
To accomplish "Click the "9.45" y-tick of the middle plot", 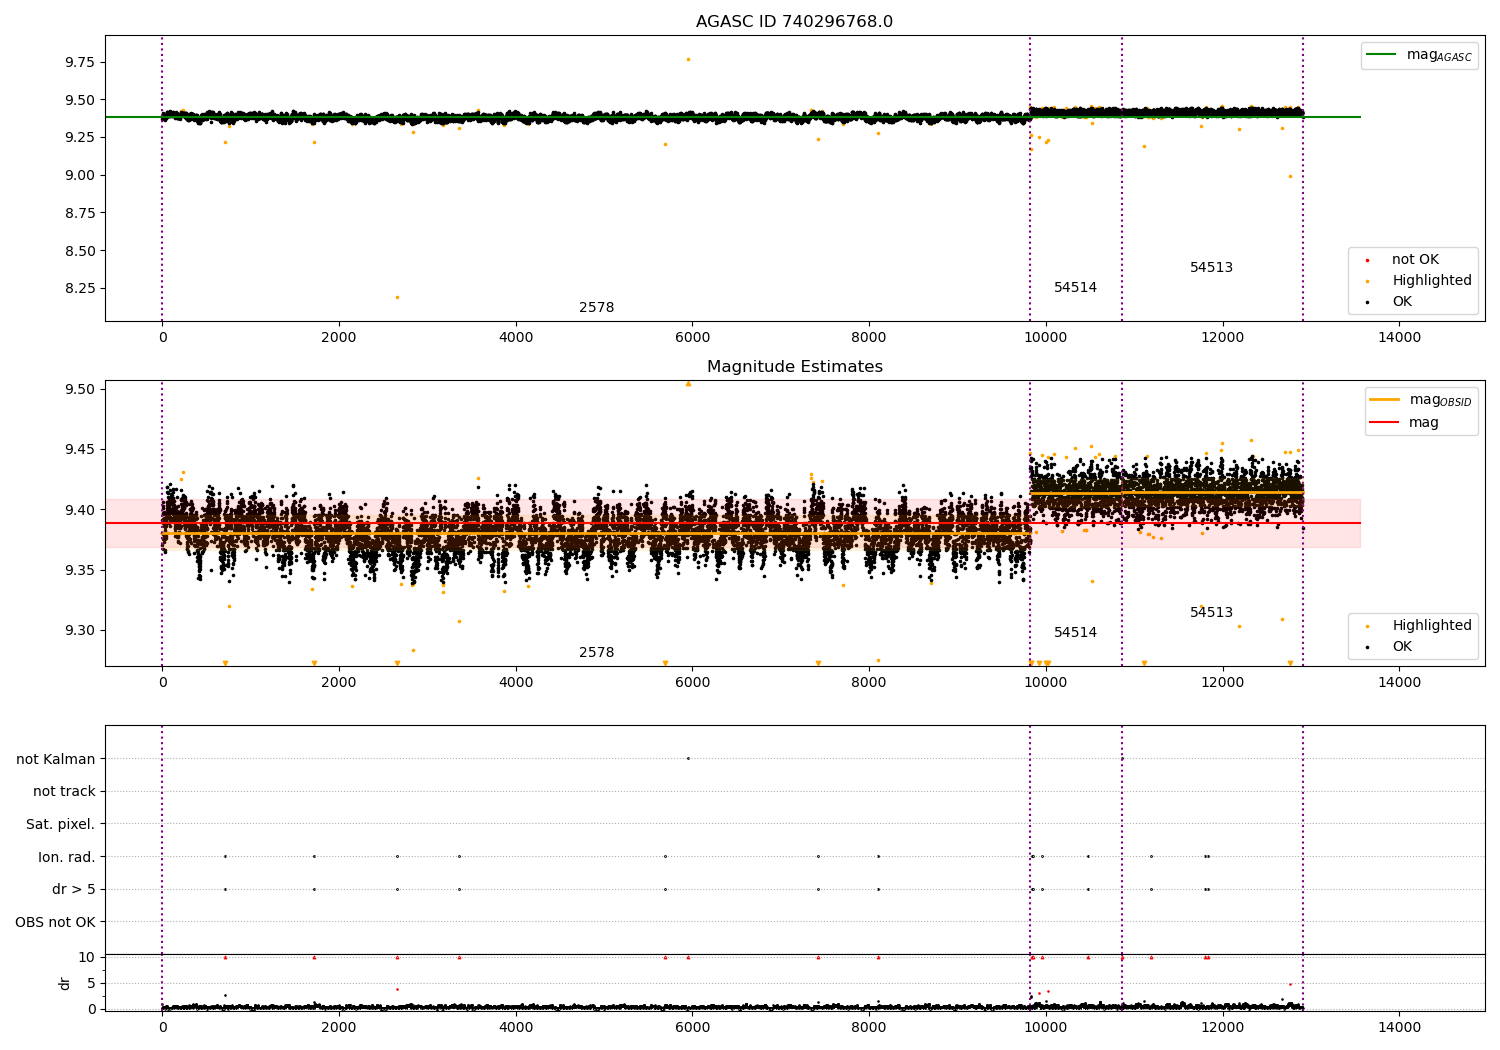I will click(79, 449).
